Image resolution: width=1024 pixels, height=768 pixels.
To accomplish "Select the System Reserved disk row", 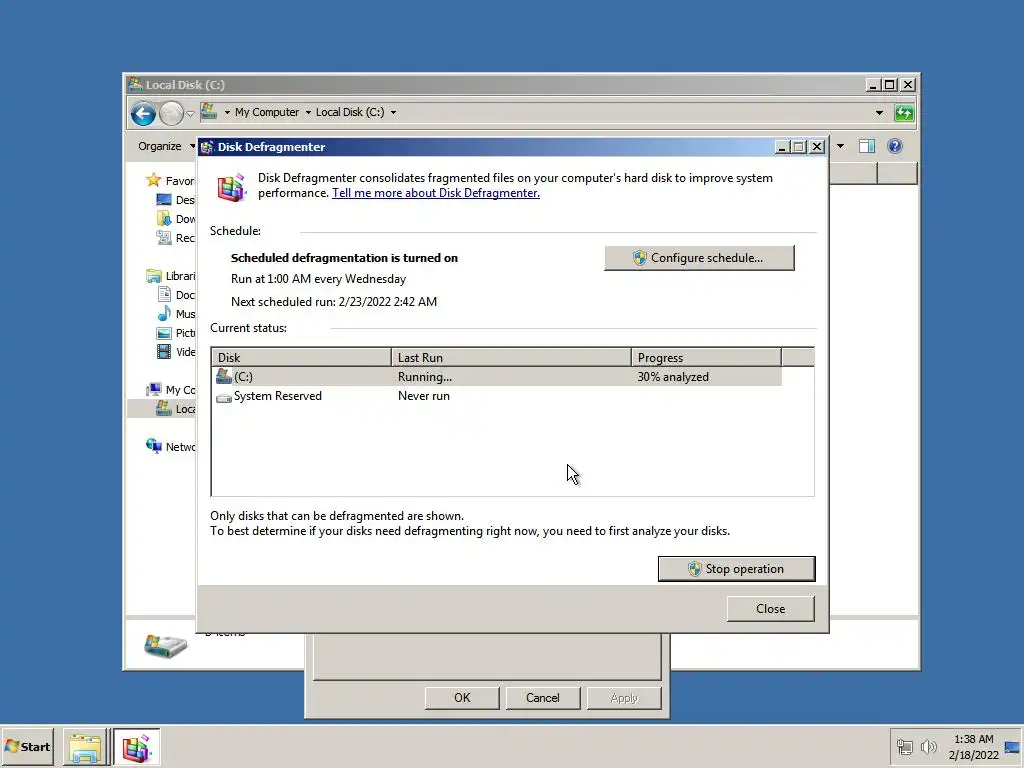I will click(497, 396).
